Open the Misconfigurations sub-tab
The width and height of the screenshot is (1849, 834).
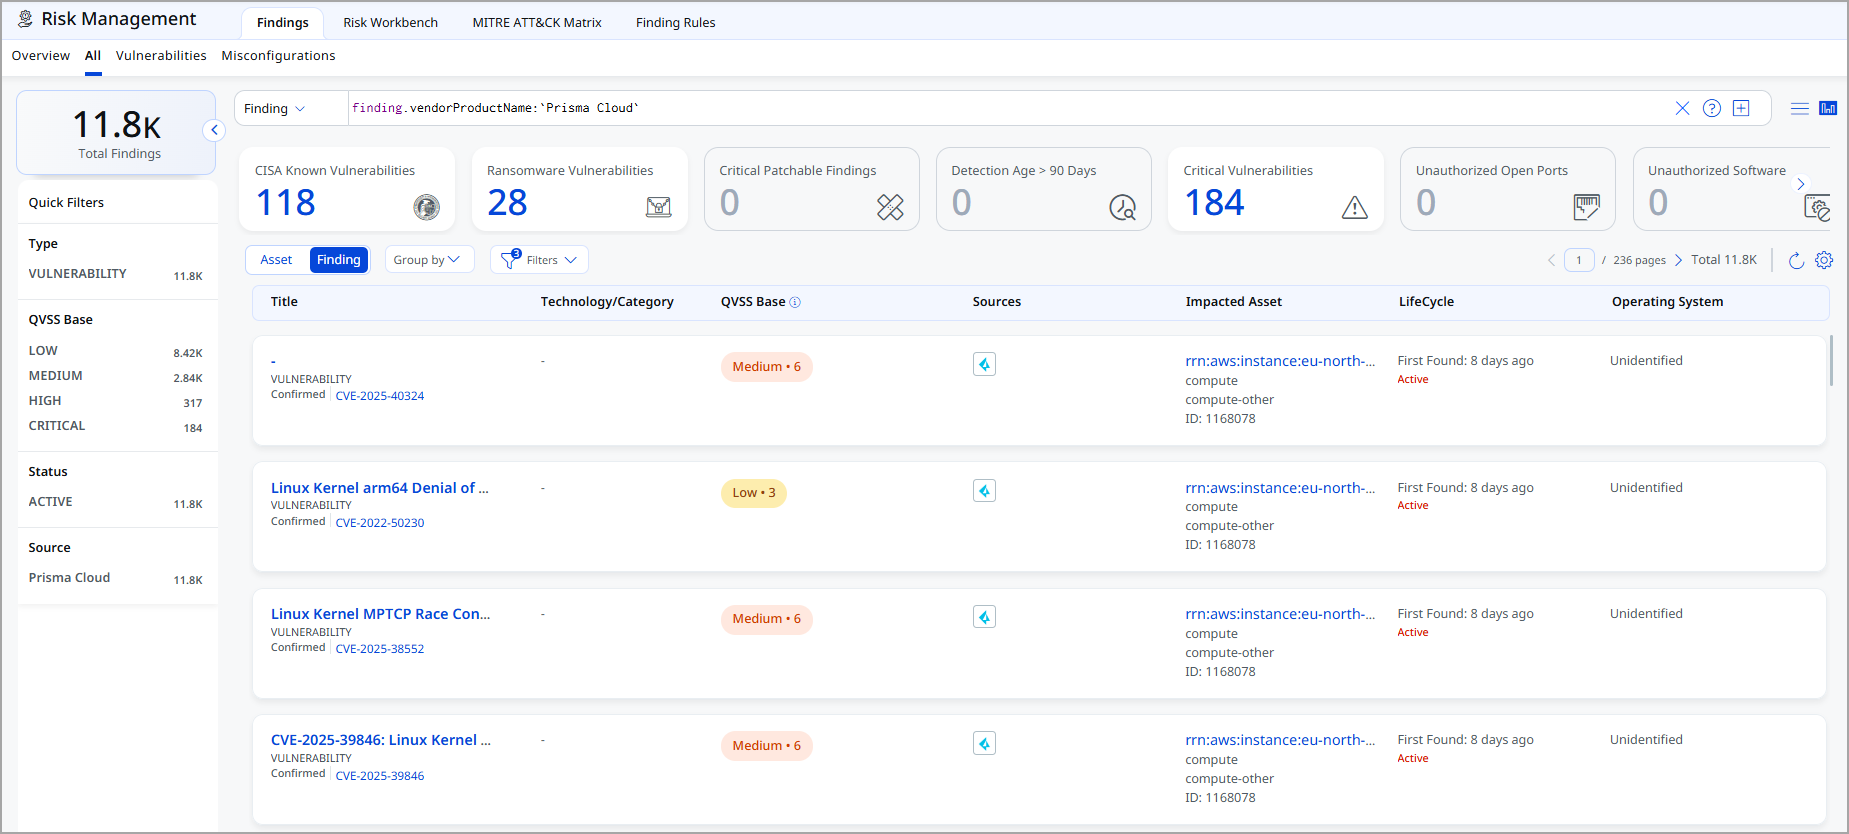click(x=278, y=56)
